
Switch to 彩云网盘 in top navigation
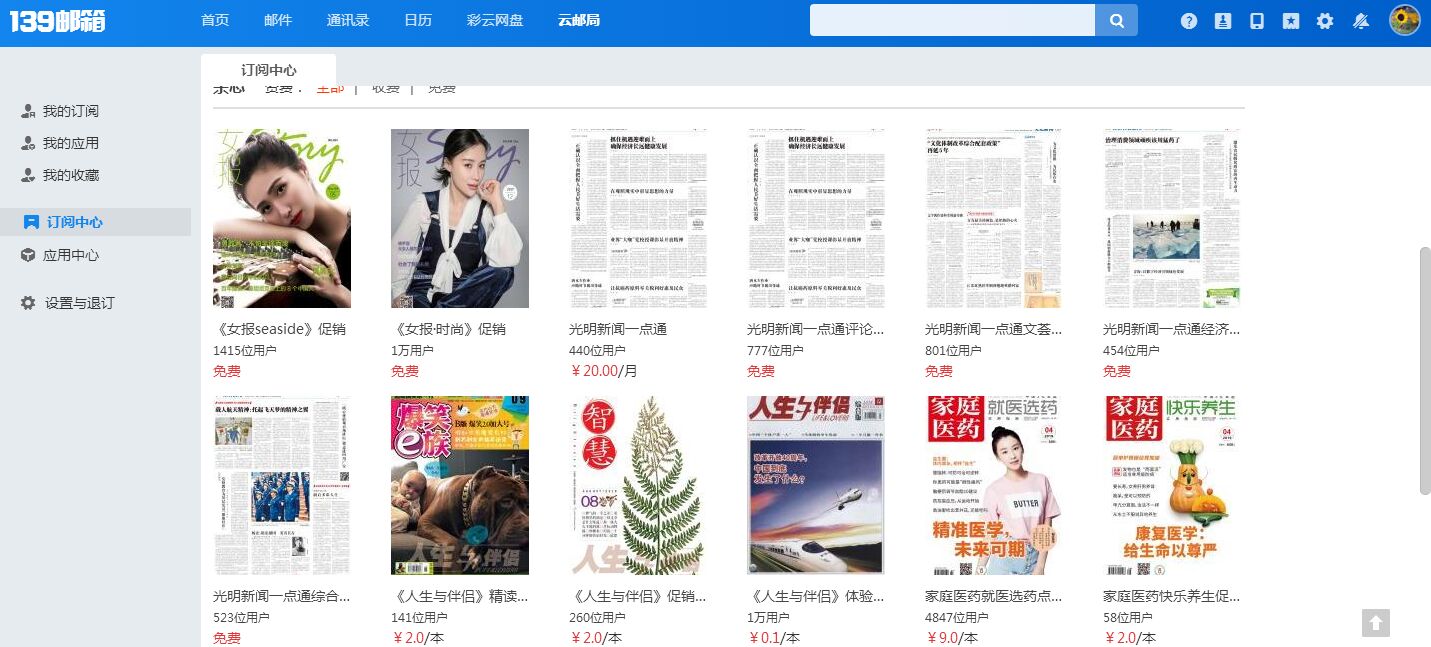click(x=495, y=20)
